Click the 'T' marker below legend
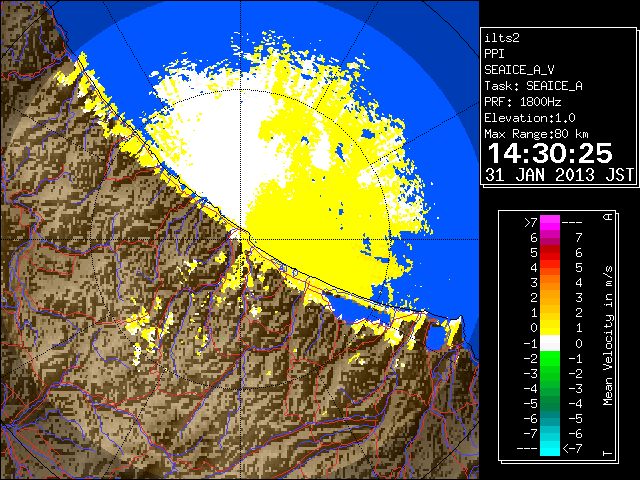Image resolution: width=640 pixels, height=480 pixels. pos(608,453)
